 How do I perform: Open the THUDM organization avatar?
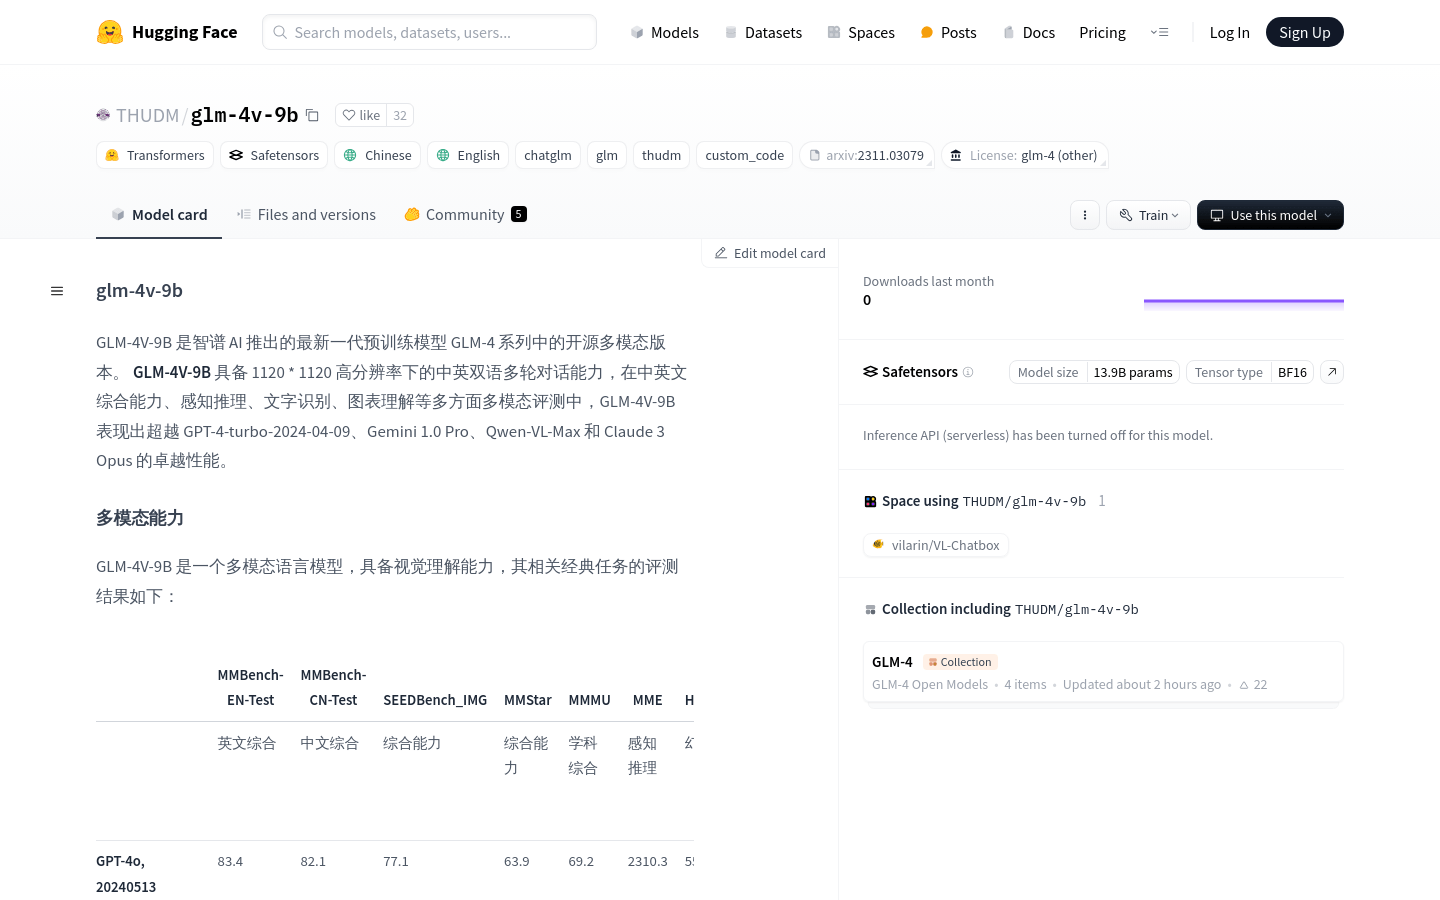(103, 115)
